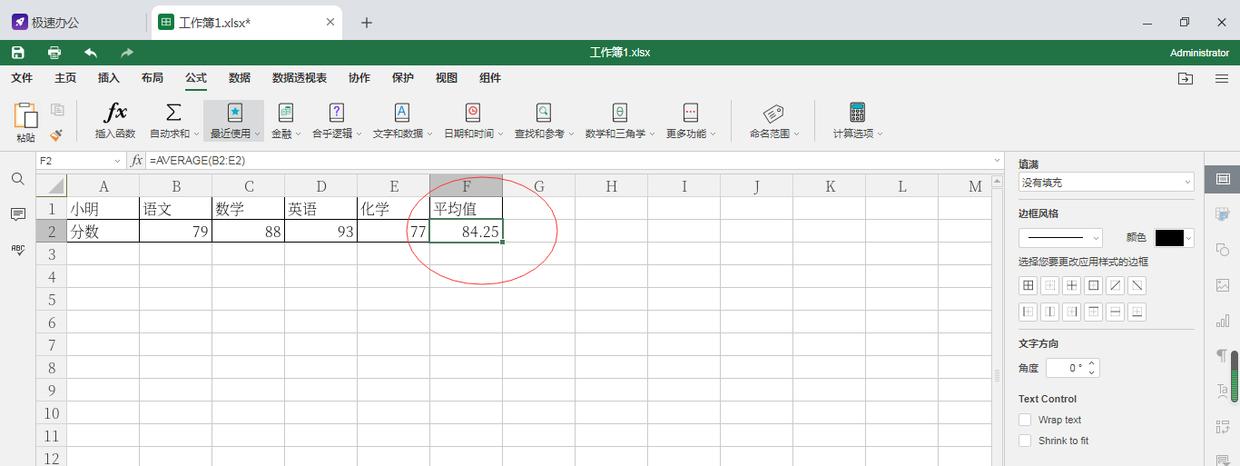Switch to the 数据透视表 tab
The width and height of the screenshot is (1240, 466).
click(299, 78)
